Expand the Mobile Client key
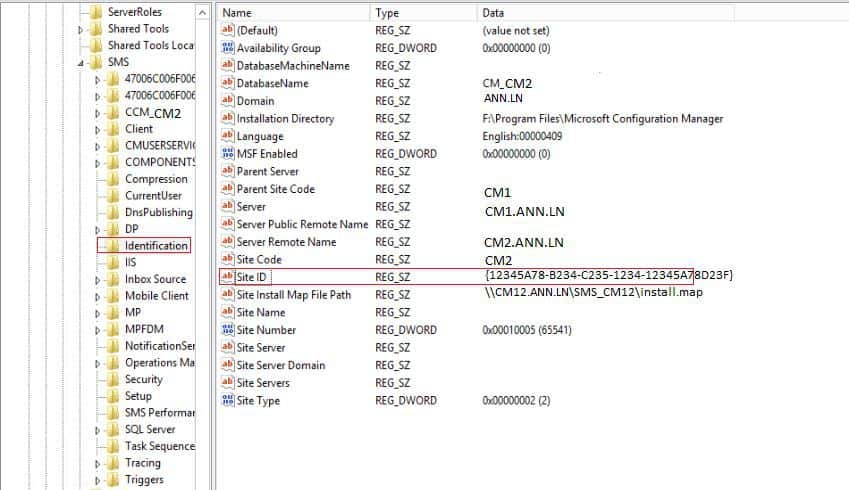The height and width of the screenshot is (490, 849). coord(97,297)
